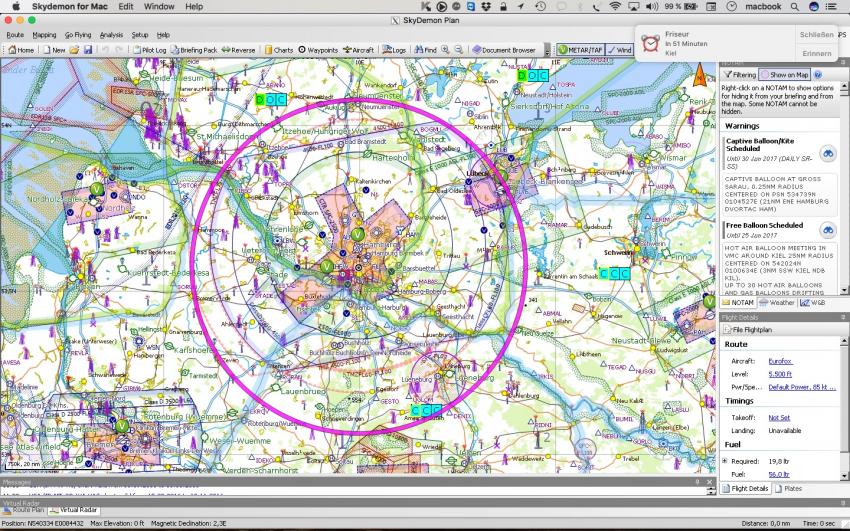Click Erinnern on the reminder notification
Viewport: 850px width, 531px height.
[816, 54]
